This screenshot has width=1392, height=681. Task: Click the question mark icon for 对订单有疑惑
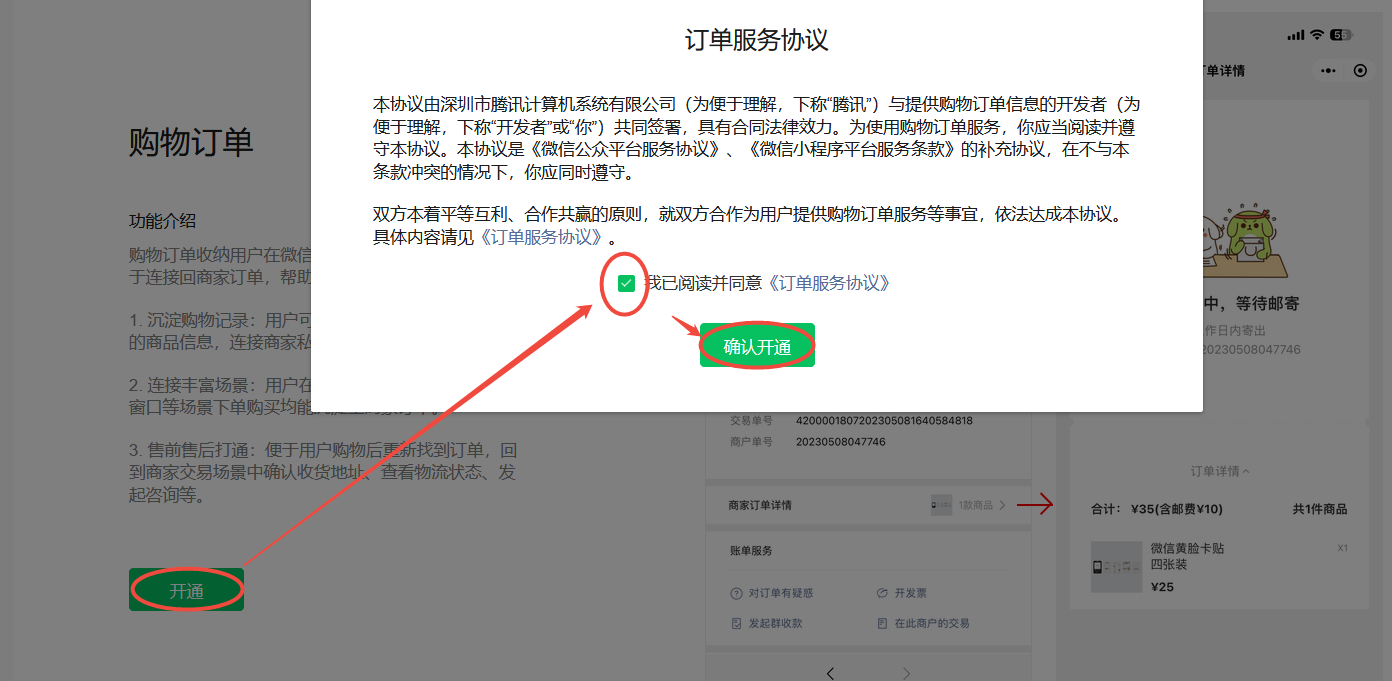(x=736, y=593)
